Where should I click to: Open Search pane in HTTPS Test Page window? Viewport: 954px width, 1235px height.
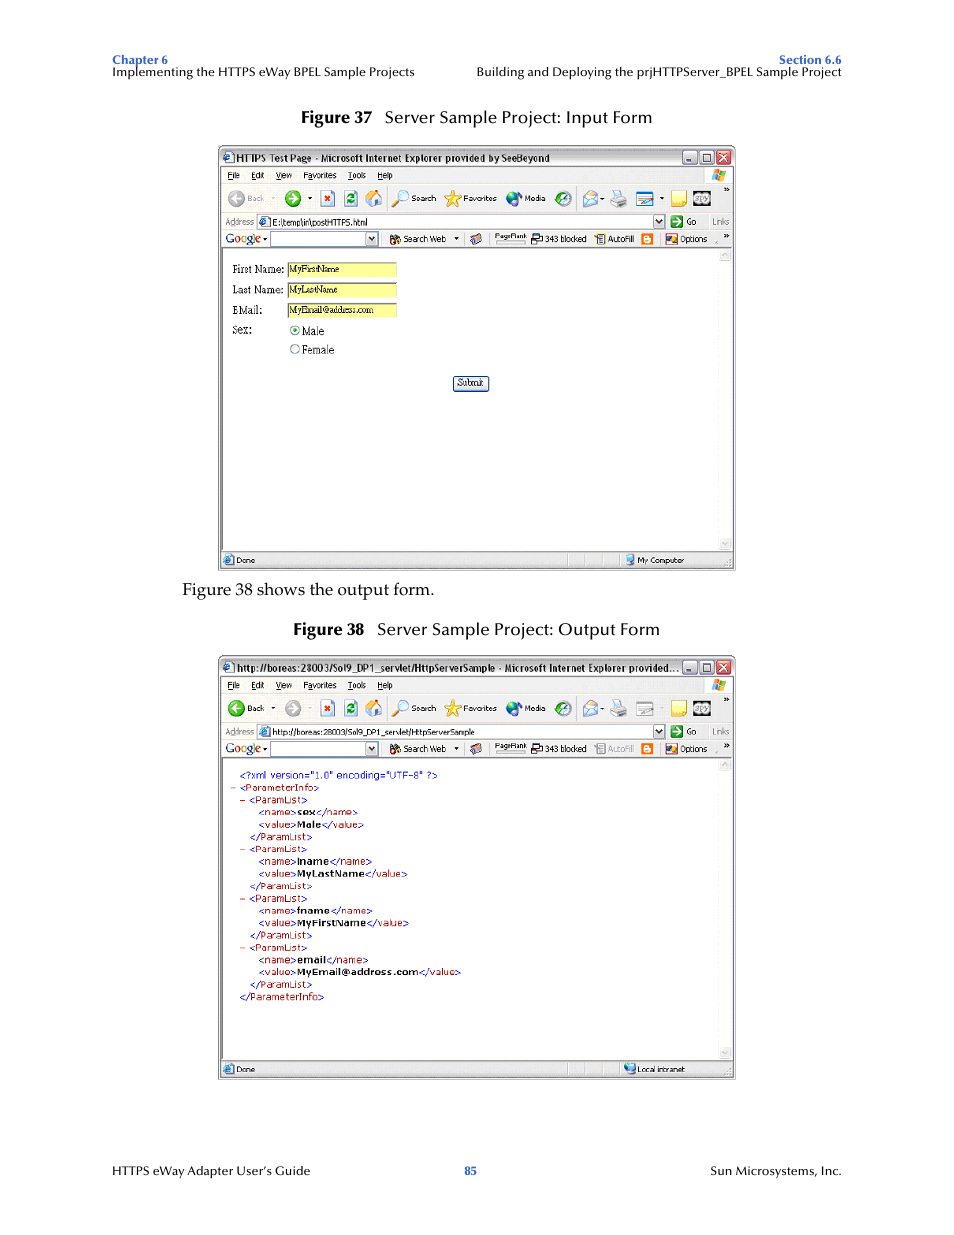(414, 198)
